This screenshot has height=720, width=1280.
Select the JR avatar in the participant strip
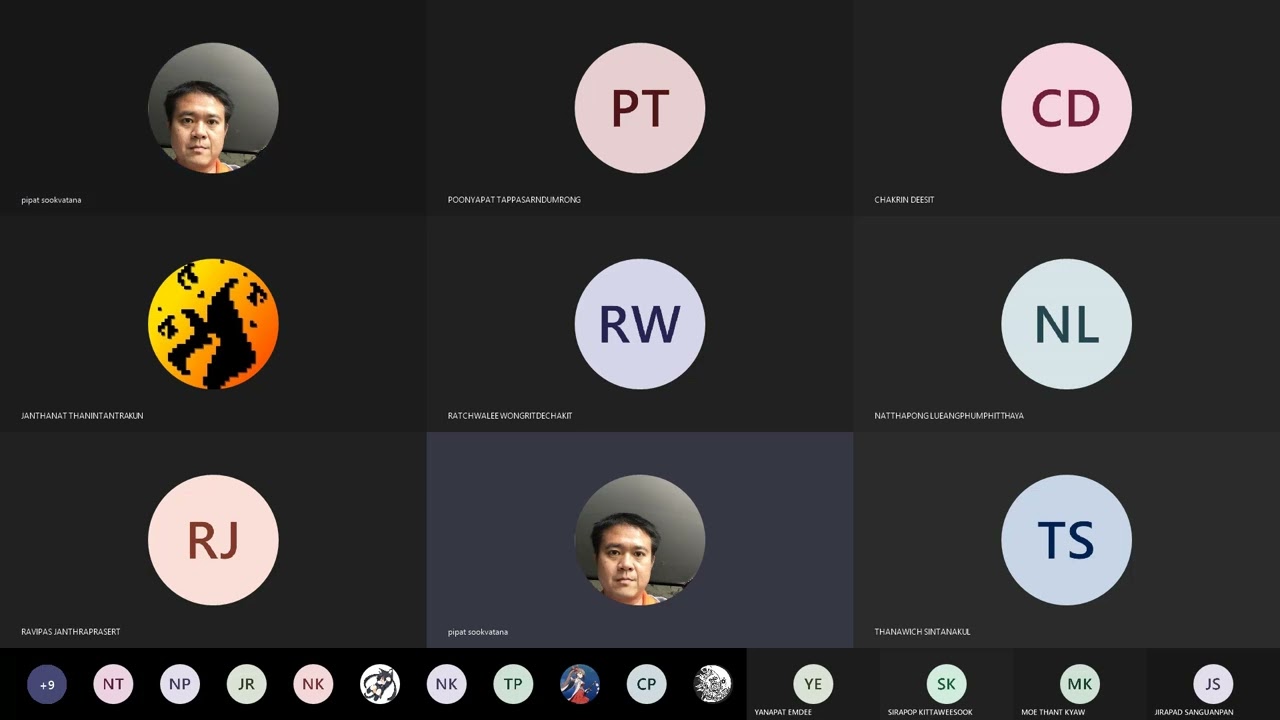246,685
